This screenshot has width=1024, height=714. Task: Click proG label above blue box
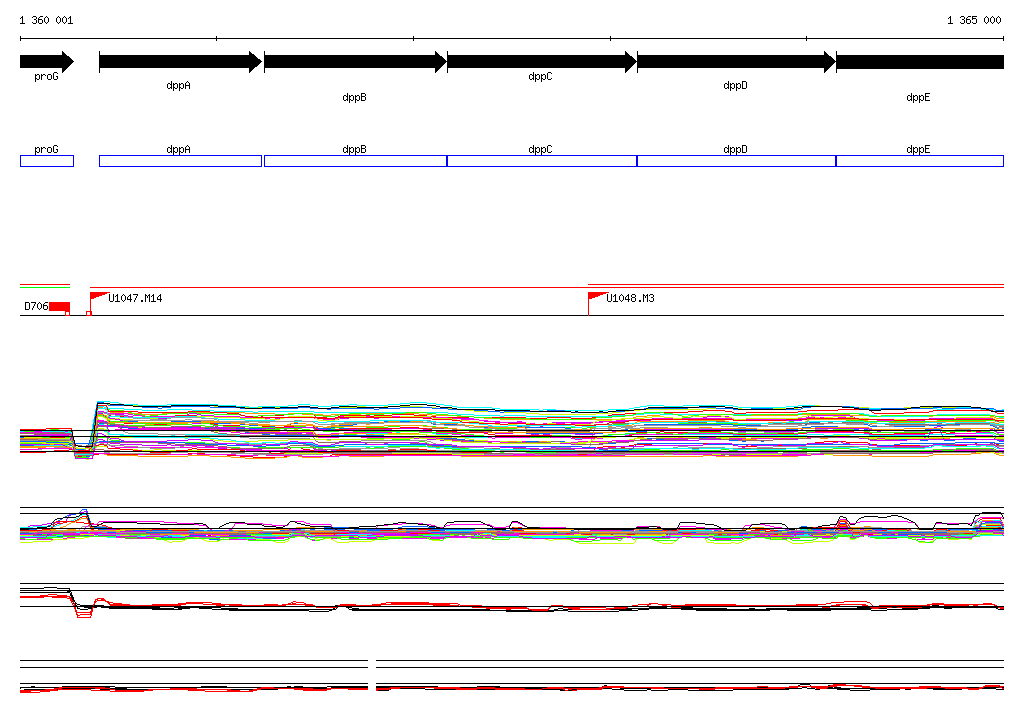click(46, 150)
